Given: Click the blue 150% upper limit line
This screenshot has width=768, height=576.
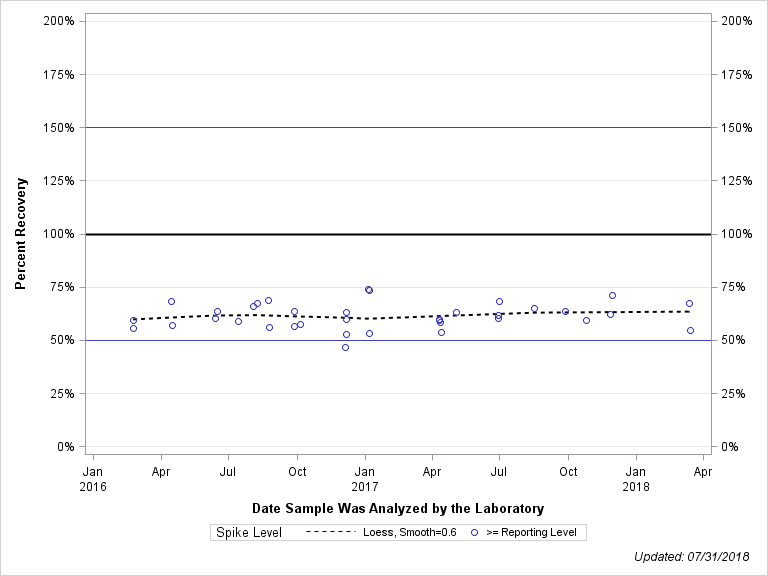Looking at the screenshot, I should (x=398, y=127).
